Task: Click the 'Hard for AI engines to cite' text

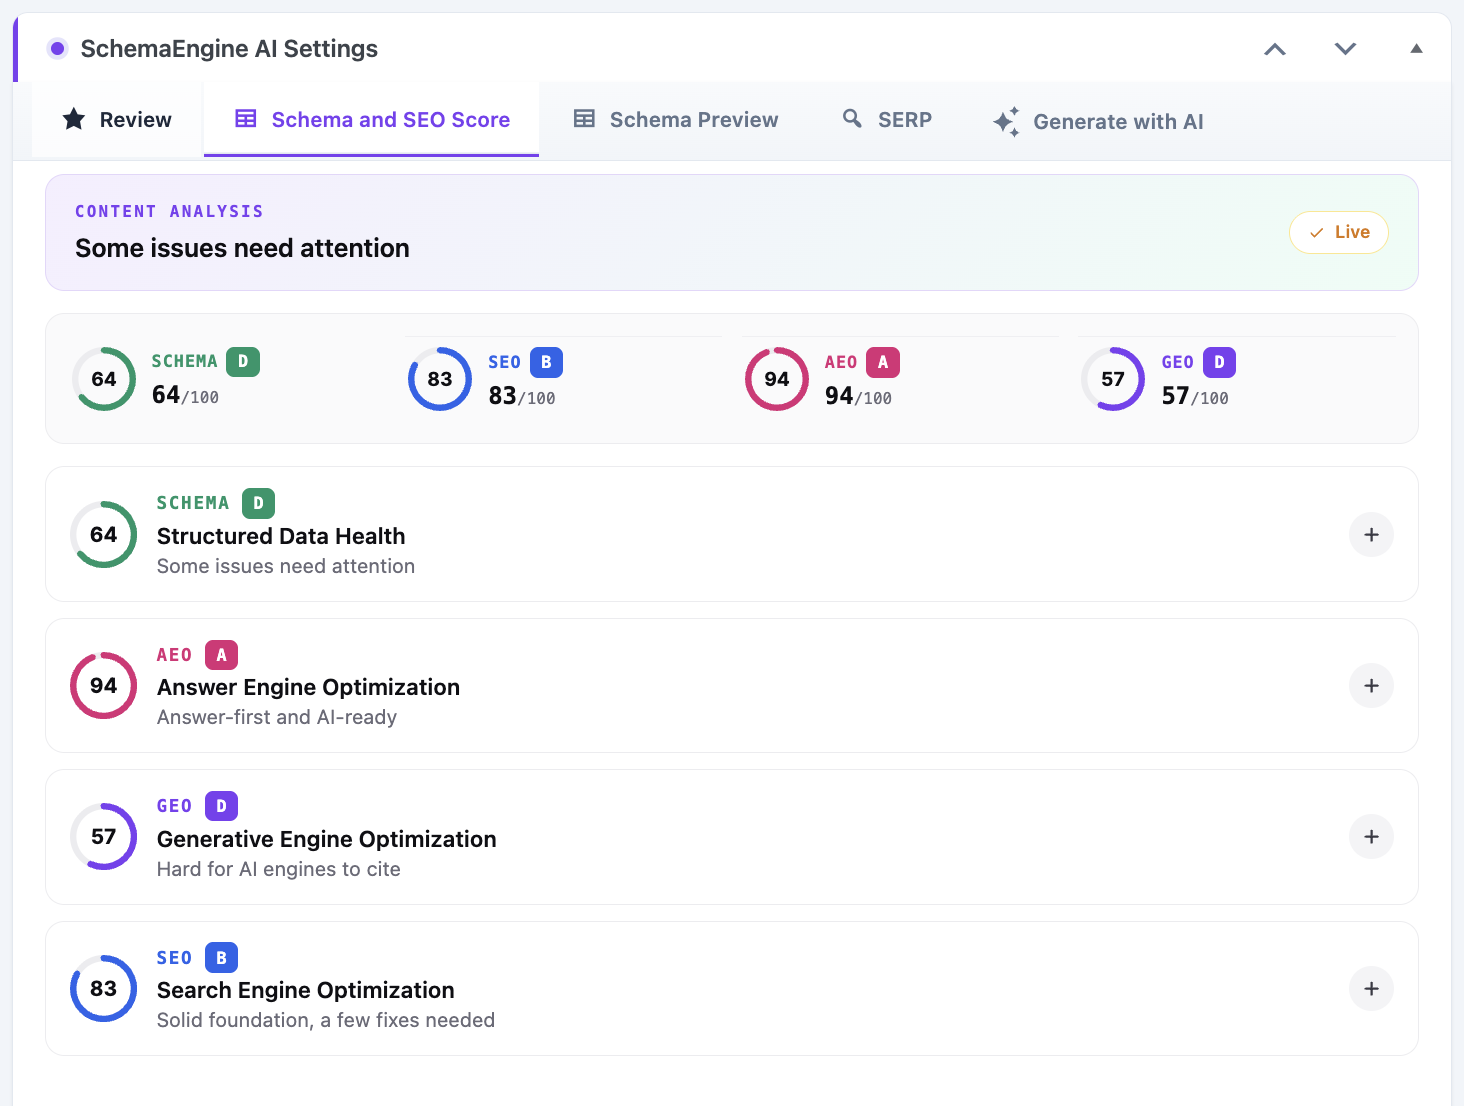Action: coord(279,869)
